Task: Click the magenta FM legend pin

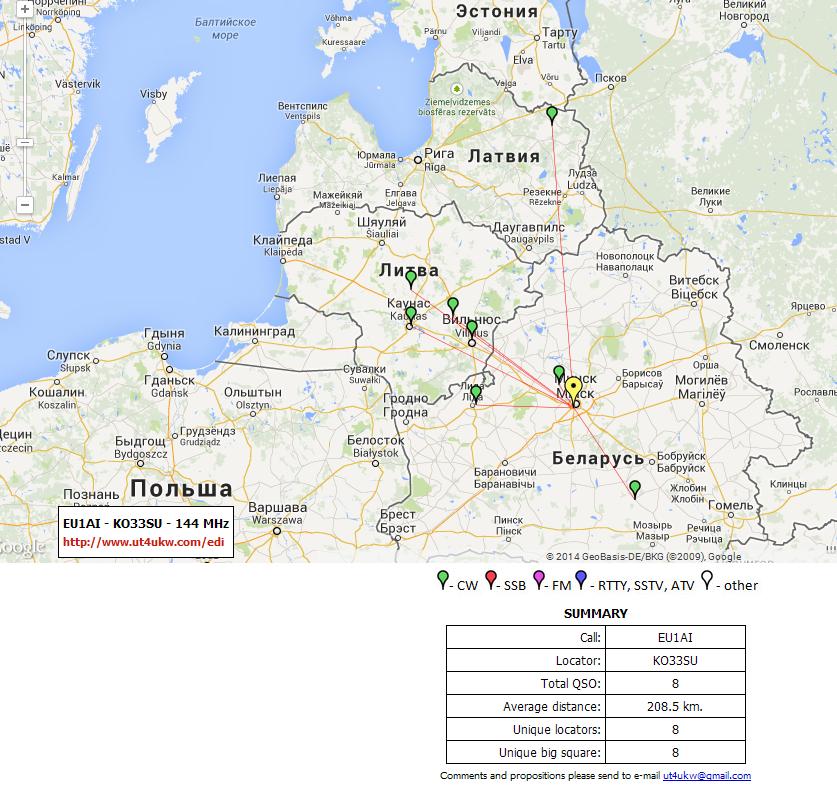Action: (540, 579)
